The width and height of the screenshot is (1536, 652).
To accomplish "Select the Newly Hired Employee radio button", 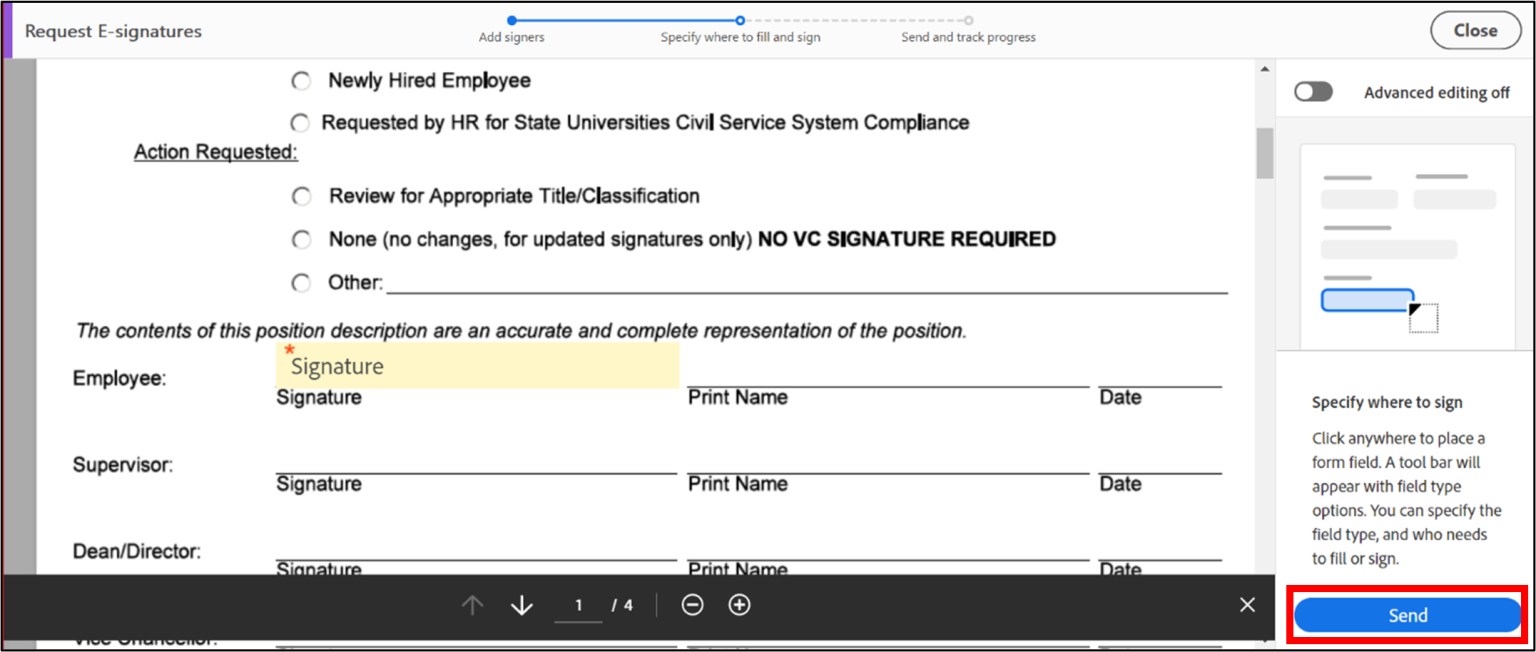I will (301, 80).
